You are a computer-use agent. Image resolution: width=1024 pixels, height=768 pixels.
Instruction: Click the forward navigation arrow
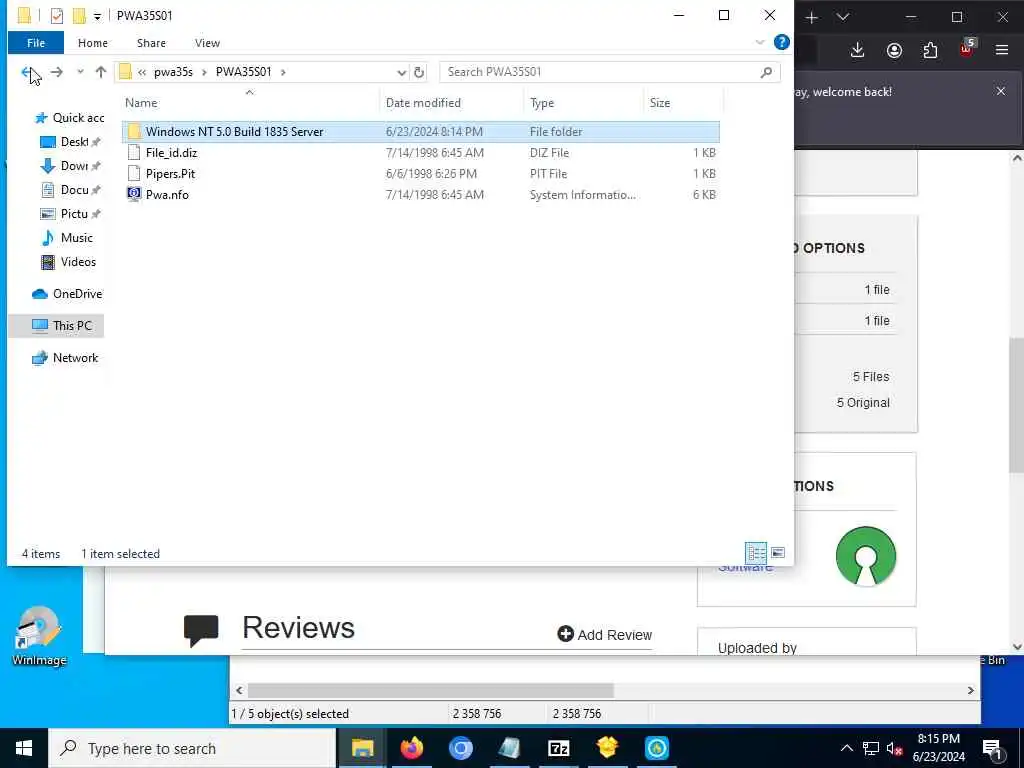pyautogui.click(x=57, y=72)
